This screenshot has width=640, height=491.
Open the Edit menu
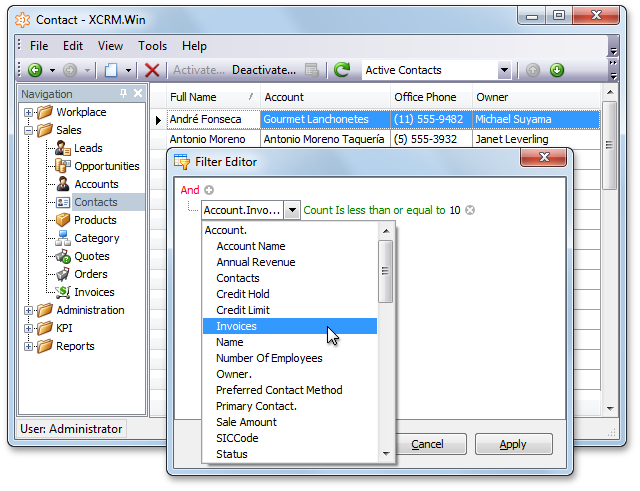73,46
